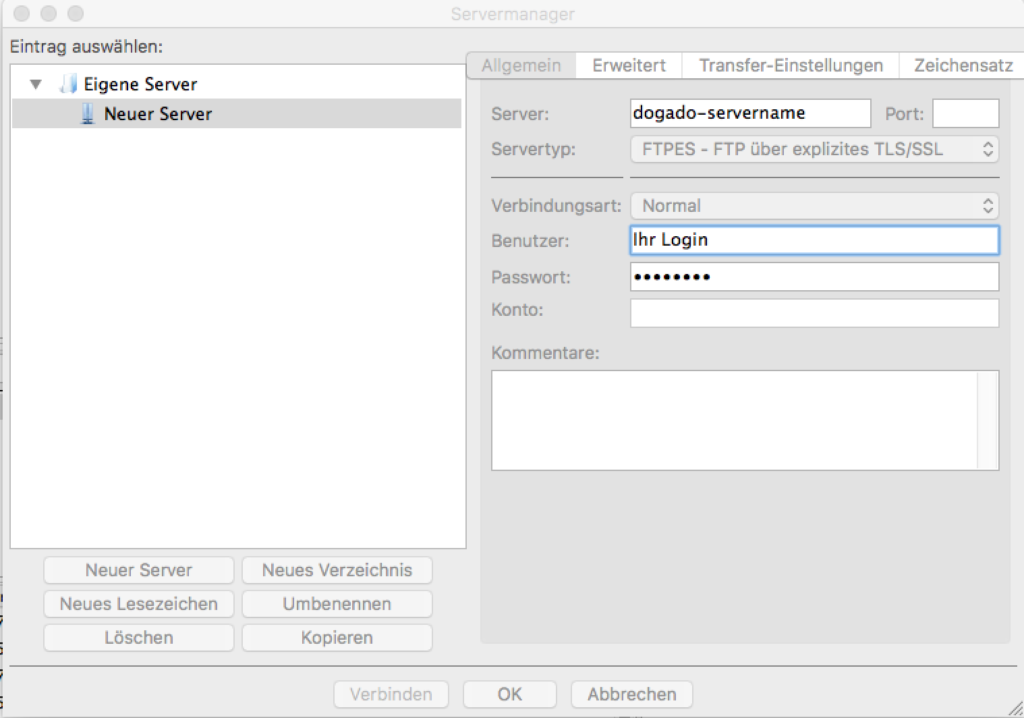Screen dimensions: 1024x718
Task: Switch to the Erweitert tab
Action: click(627, 65)
